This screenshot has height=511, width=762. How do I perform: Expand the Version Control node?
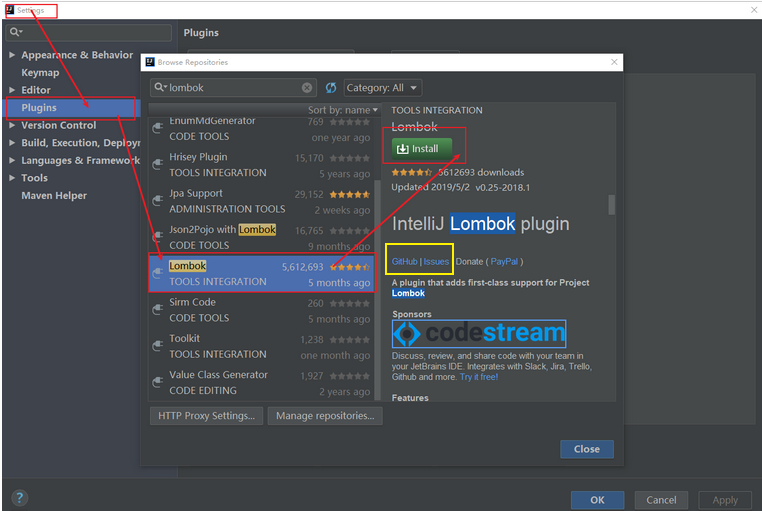point(12,125)
